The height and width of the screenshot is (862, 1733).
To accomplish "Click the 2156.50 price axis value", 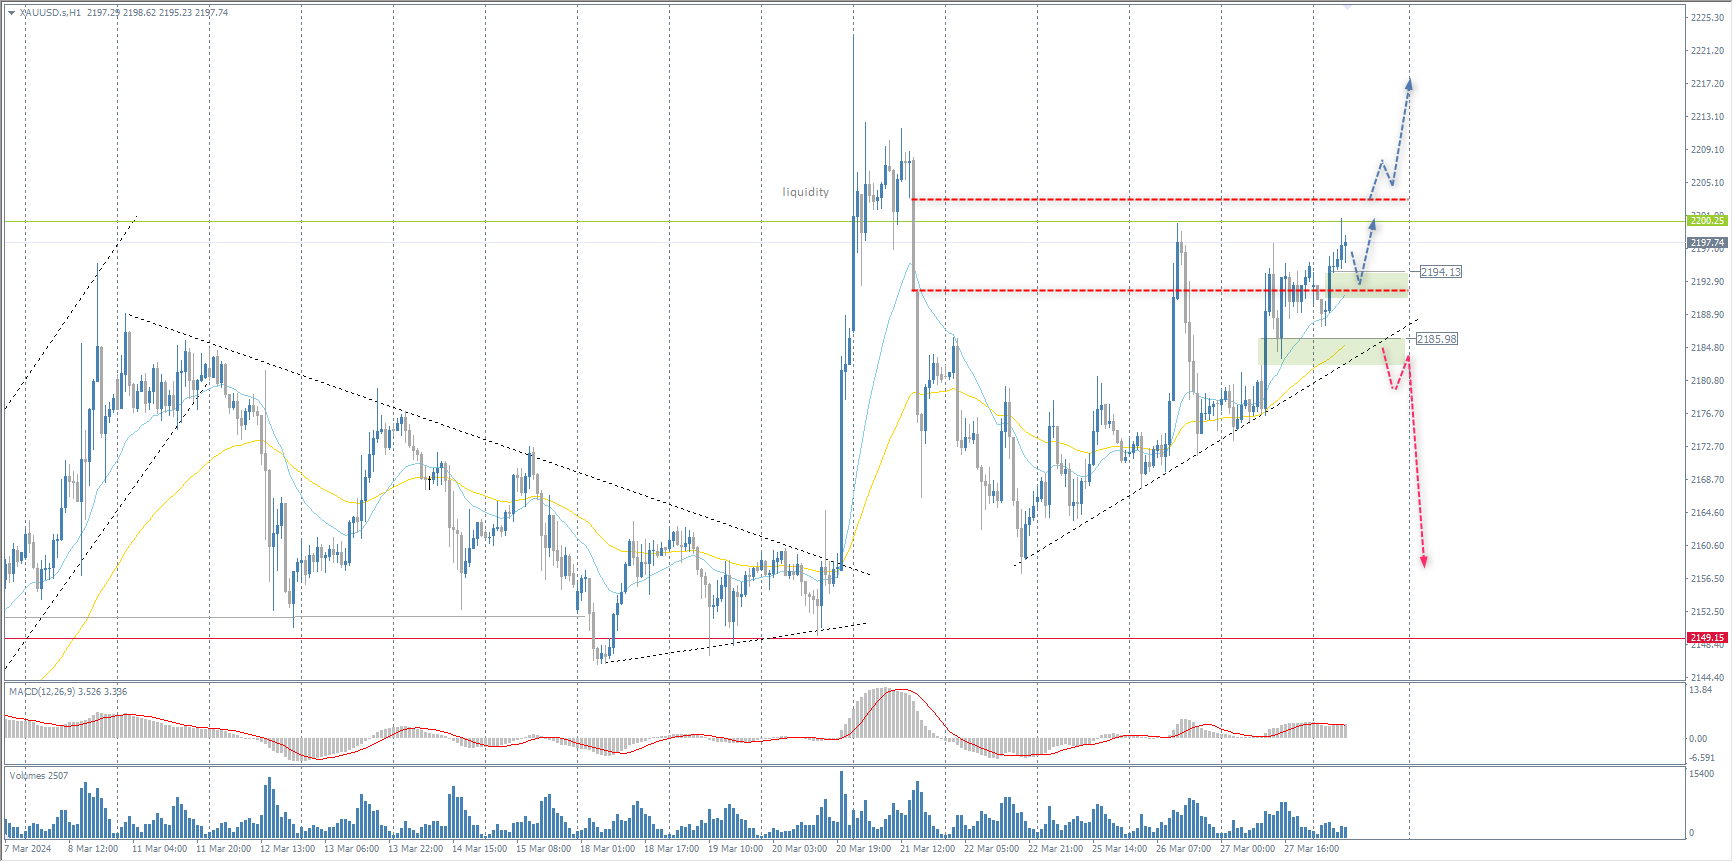I will click(x=1707, y=579).
